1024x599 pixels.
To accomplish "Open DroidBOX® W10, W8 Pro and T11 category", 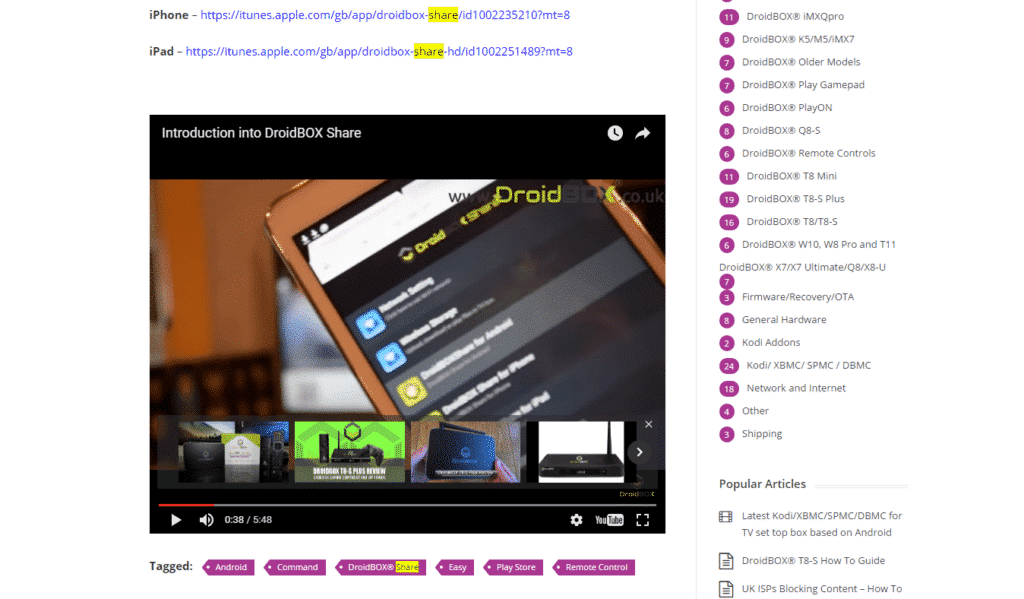I will click(x=819, y=245).
